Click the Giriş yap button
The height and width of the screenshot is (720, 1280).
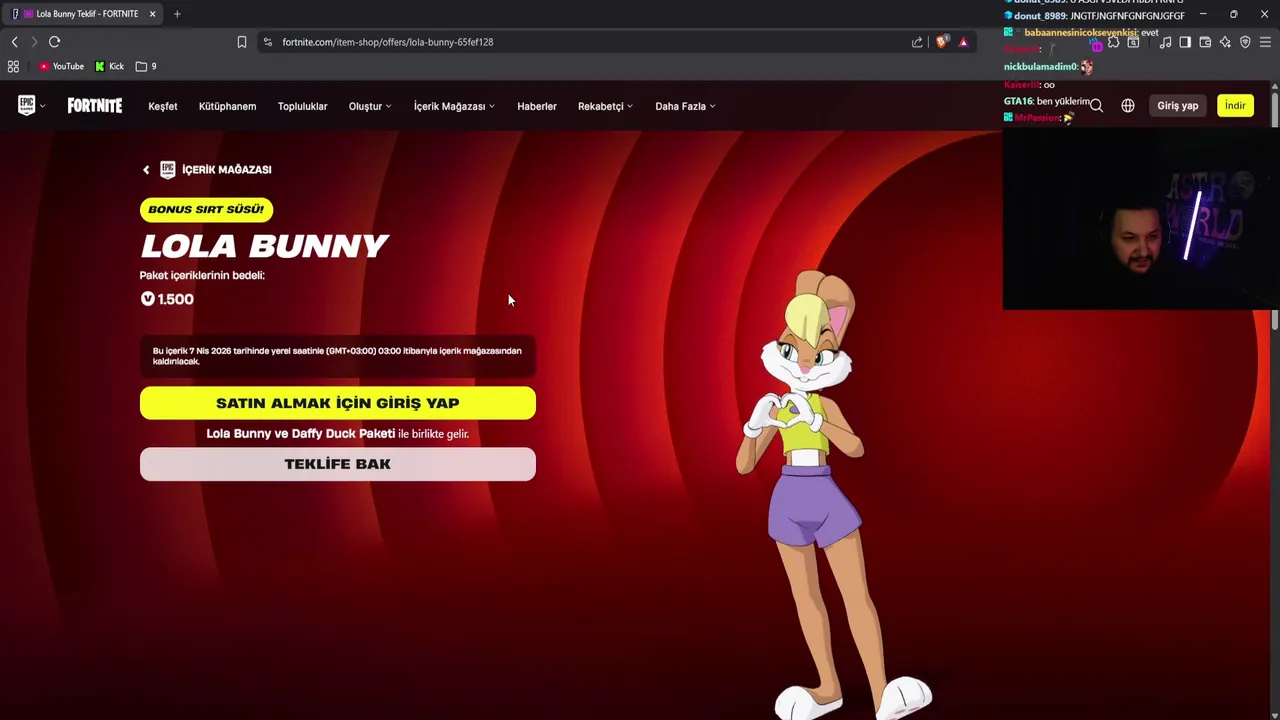(x=1177, y=106)
